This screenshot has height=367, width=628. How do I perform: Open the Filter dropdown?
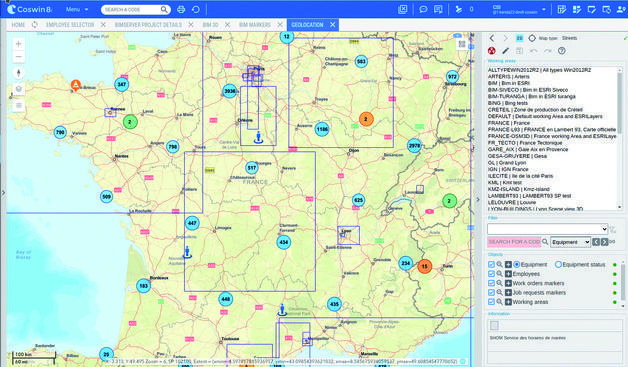547,229
